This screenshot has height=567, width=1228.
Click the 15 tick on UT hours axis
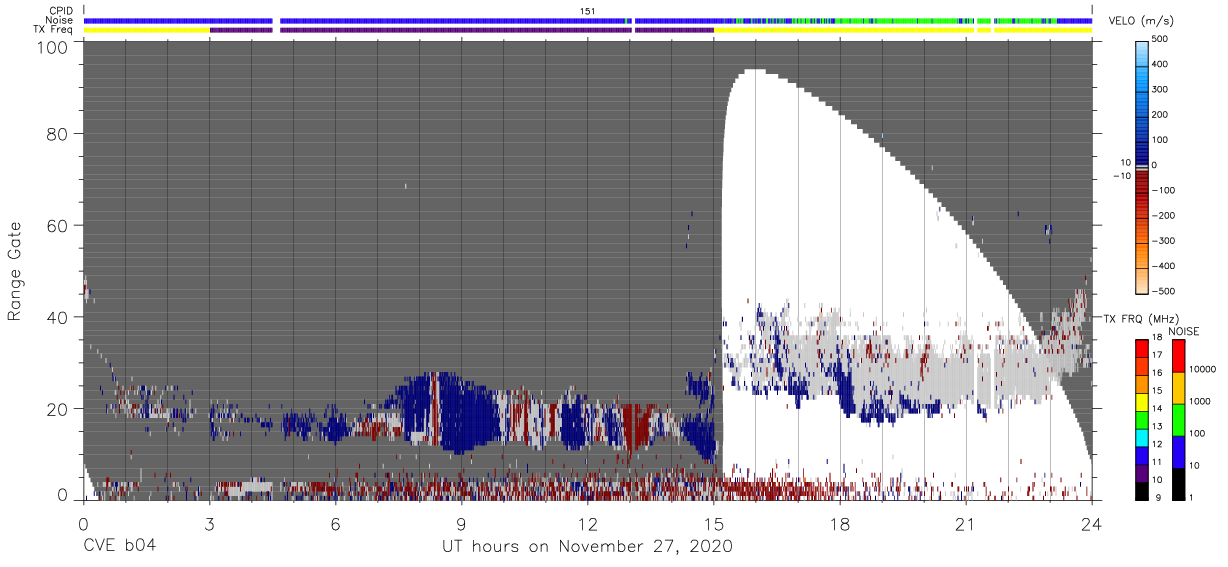(x=714, y=523)
